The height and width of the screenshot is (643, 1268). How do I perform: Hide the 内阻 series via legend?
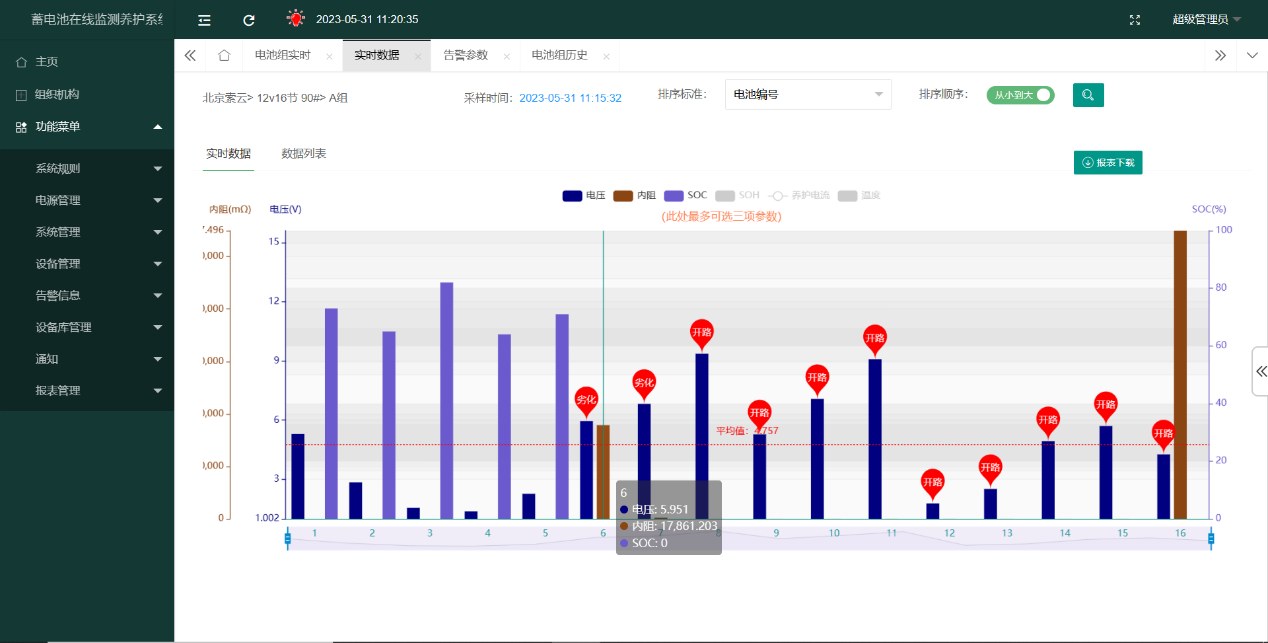click(x=634, y=196)
